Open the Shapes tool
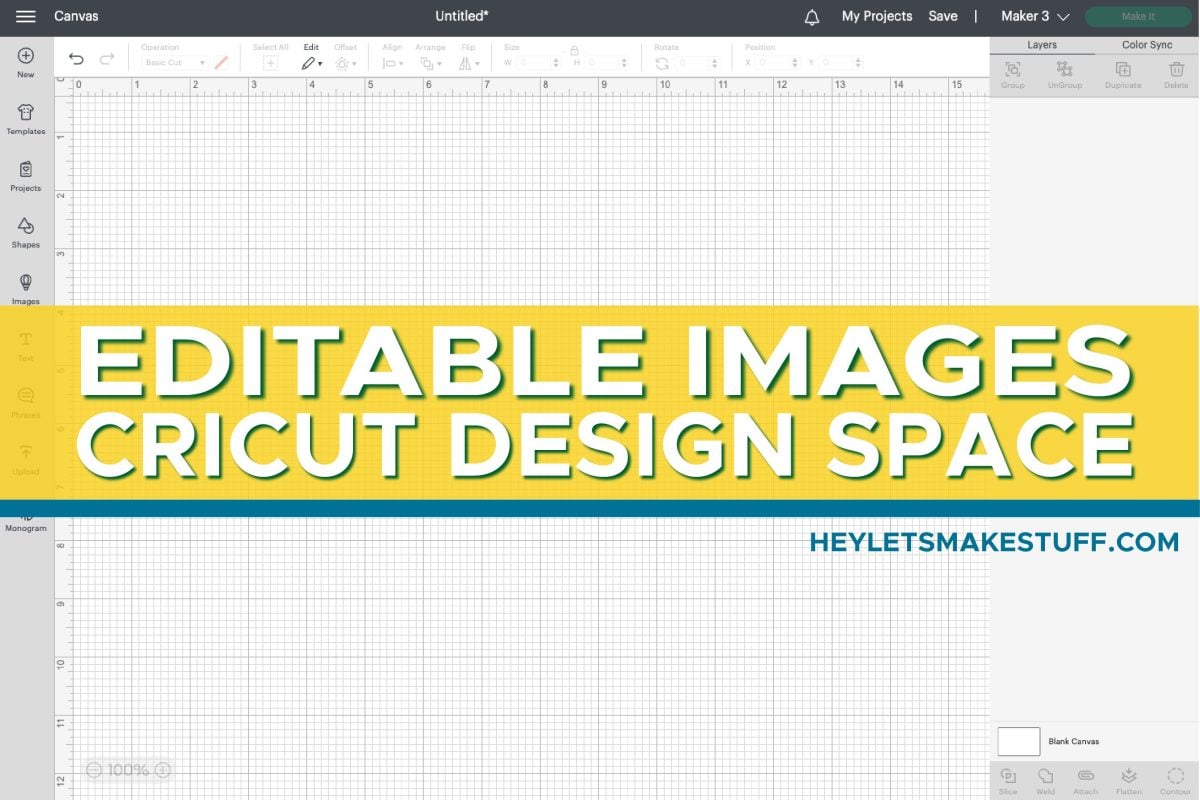1200x800 pixels. click(x=26, y=232)
